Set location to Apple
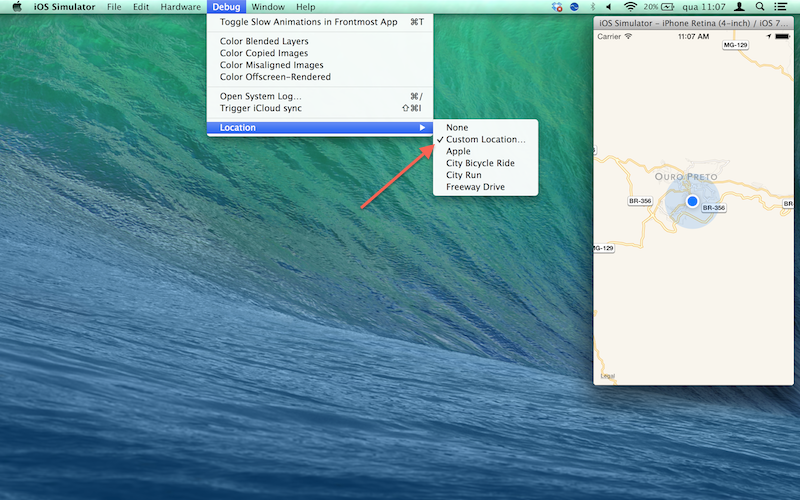800x500 pixels. pos(485,152)
